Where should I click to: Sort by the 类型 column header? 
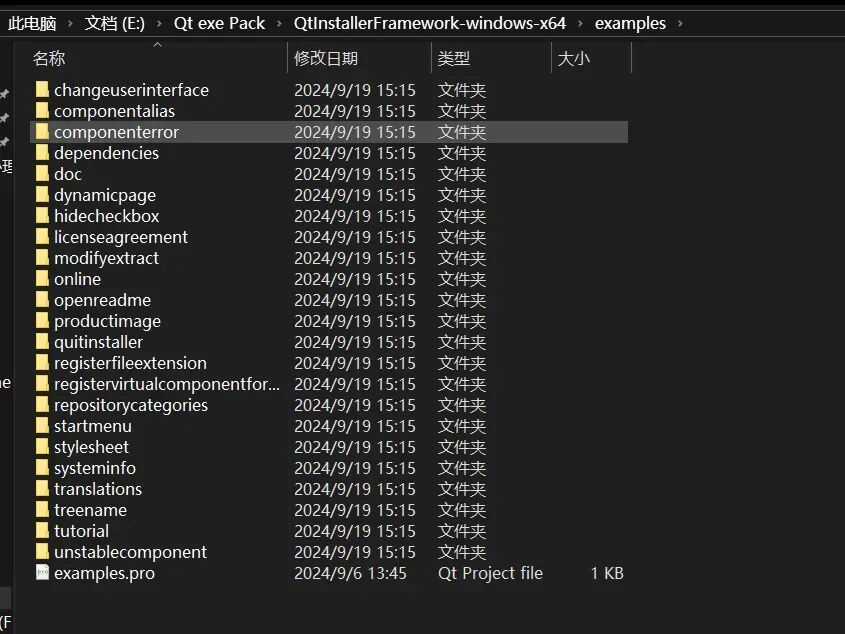pos(454,58)
